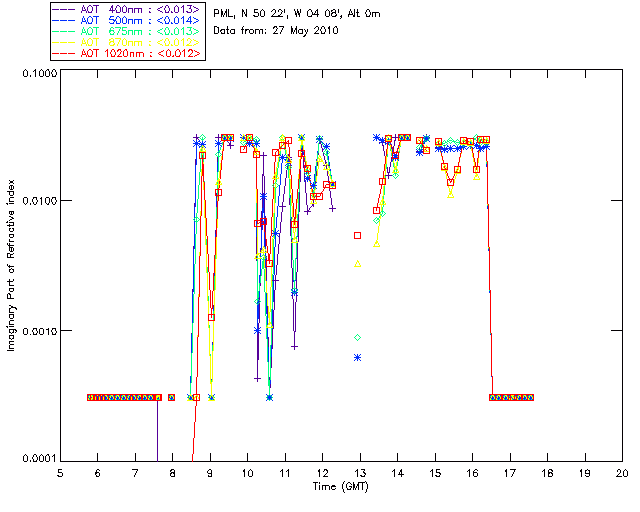Click the PML station location header text
The width and height of the screenshot is (640, 512).
point(297,14)
